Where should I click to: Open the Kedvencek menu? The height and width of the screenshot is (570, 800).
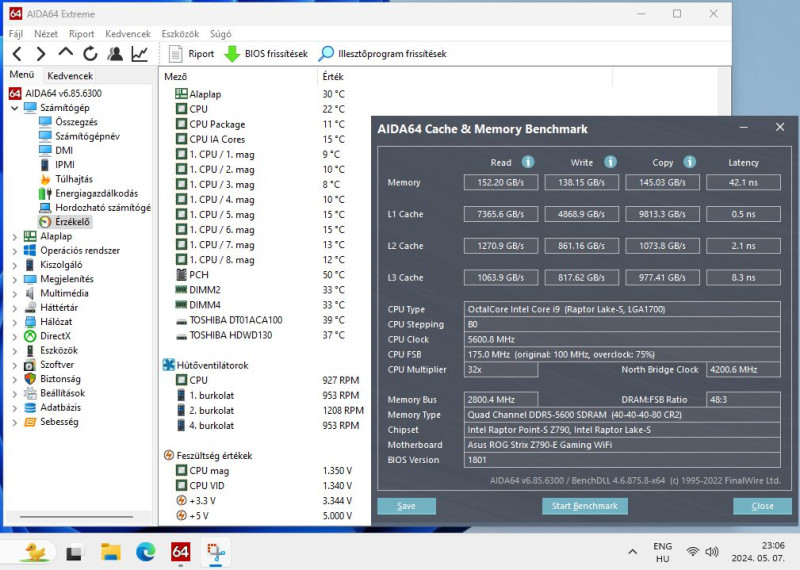pos(128,34)
